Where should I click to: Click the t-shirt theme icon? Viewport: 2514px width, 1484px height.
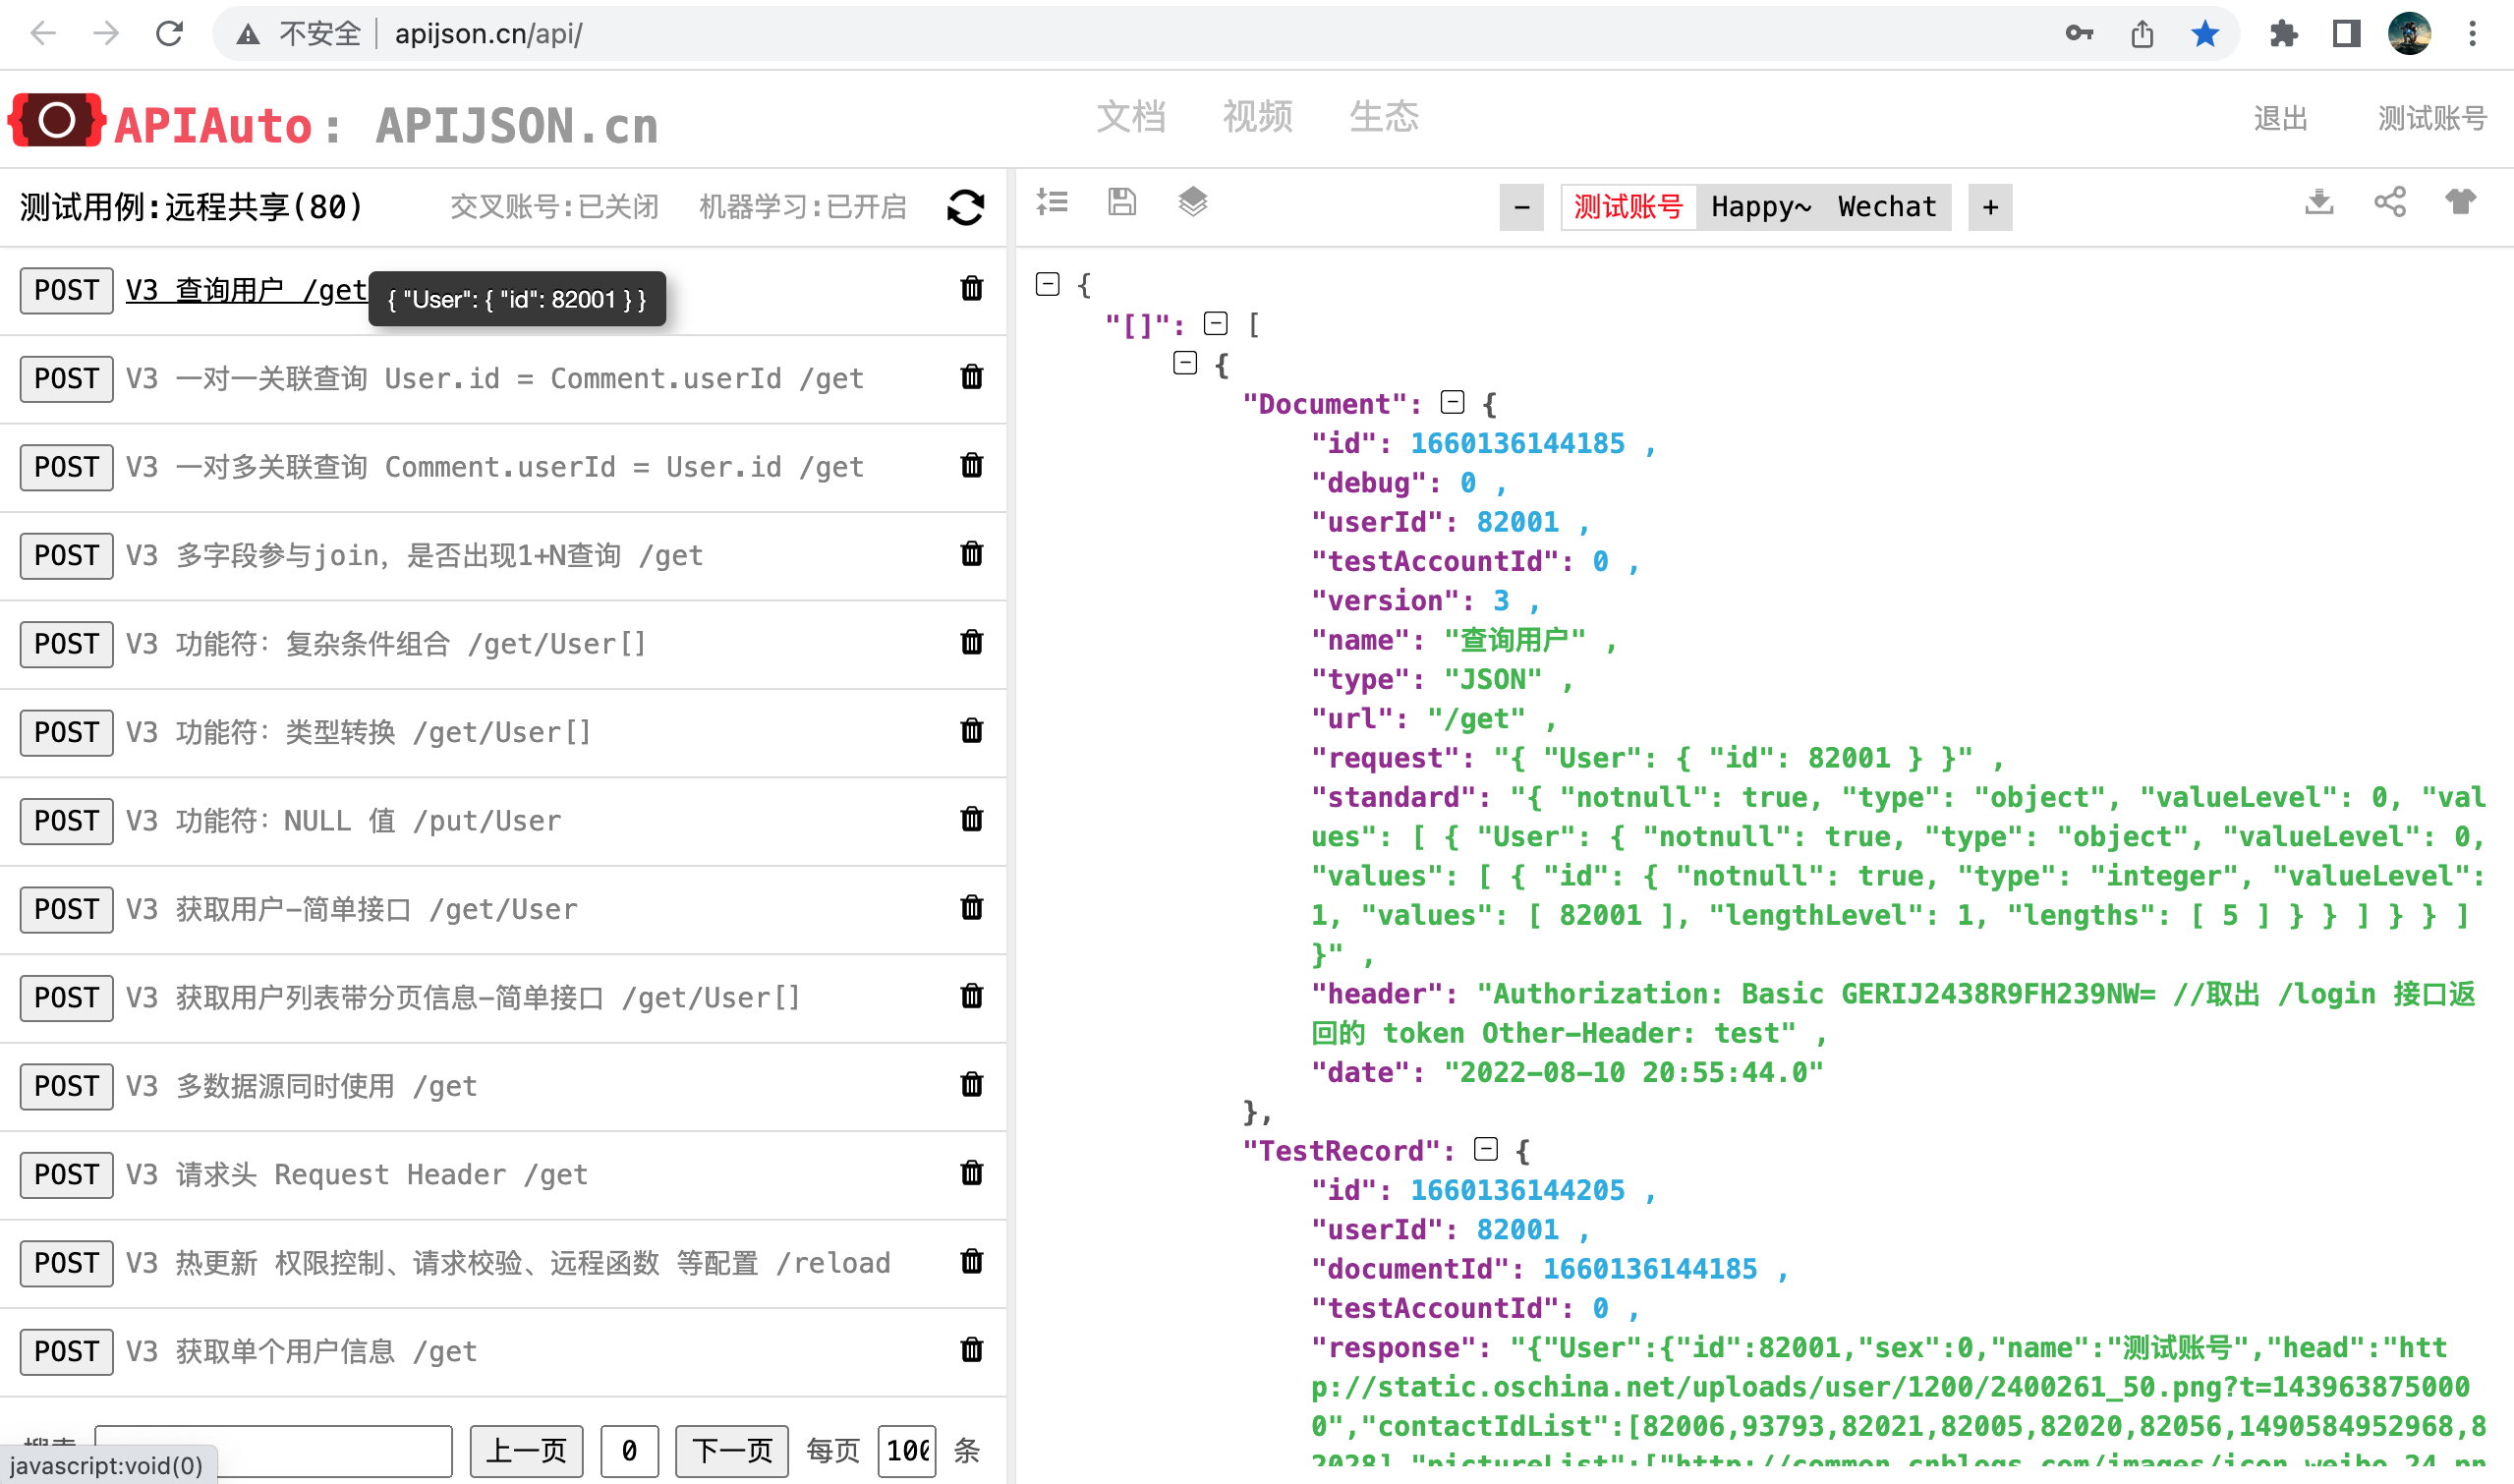pyautogui.click(x=2459, y=203)
